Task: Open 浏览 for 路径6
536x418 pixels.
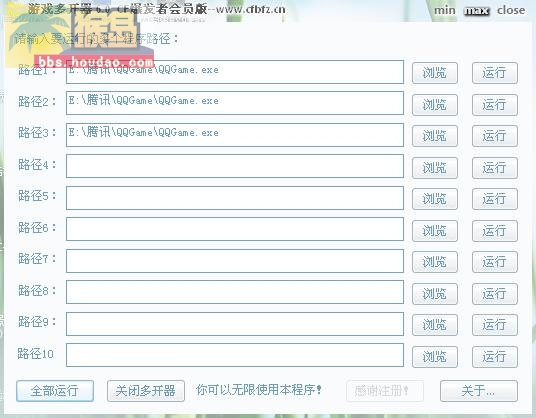Action: [434, 231]
